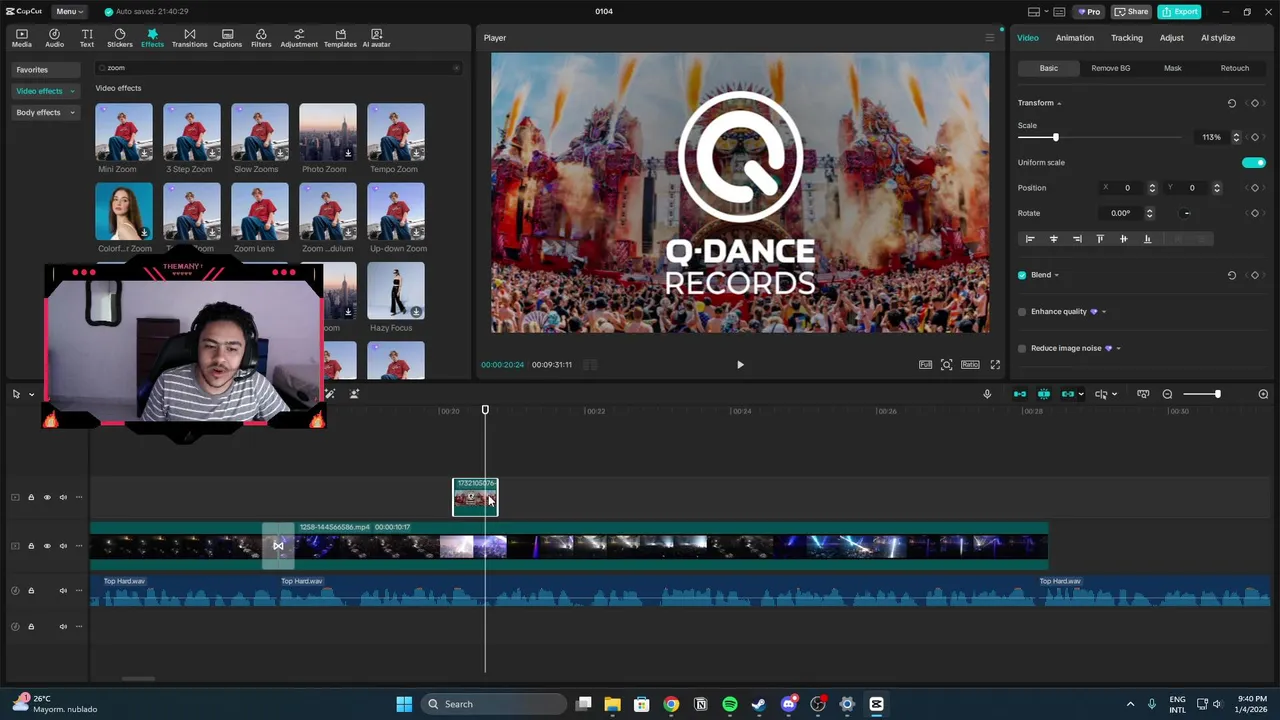
Task: Reset the Blend settings
Action: (1232, 275)
